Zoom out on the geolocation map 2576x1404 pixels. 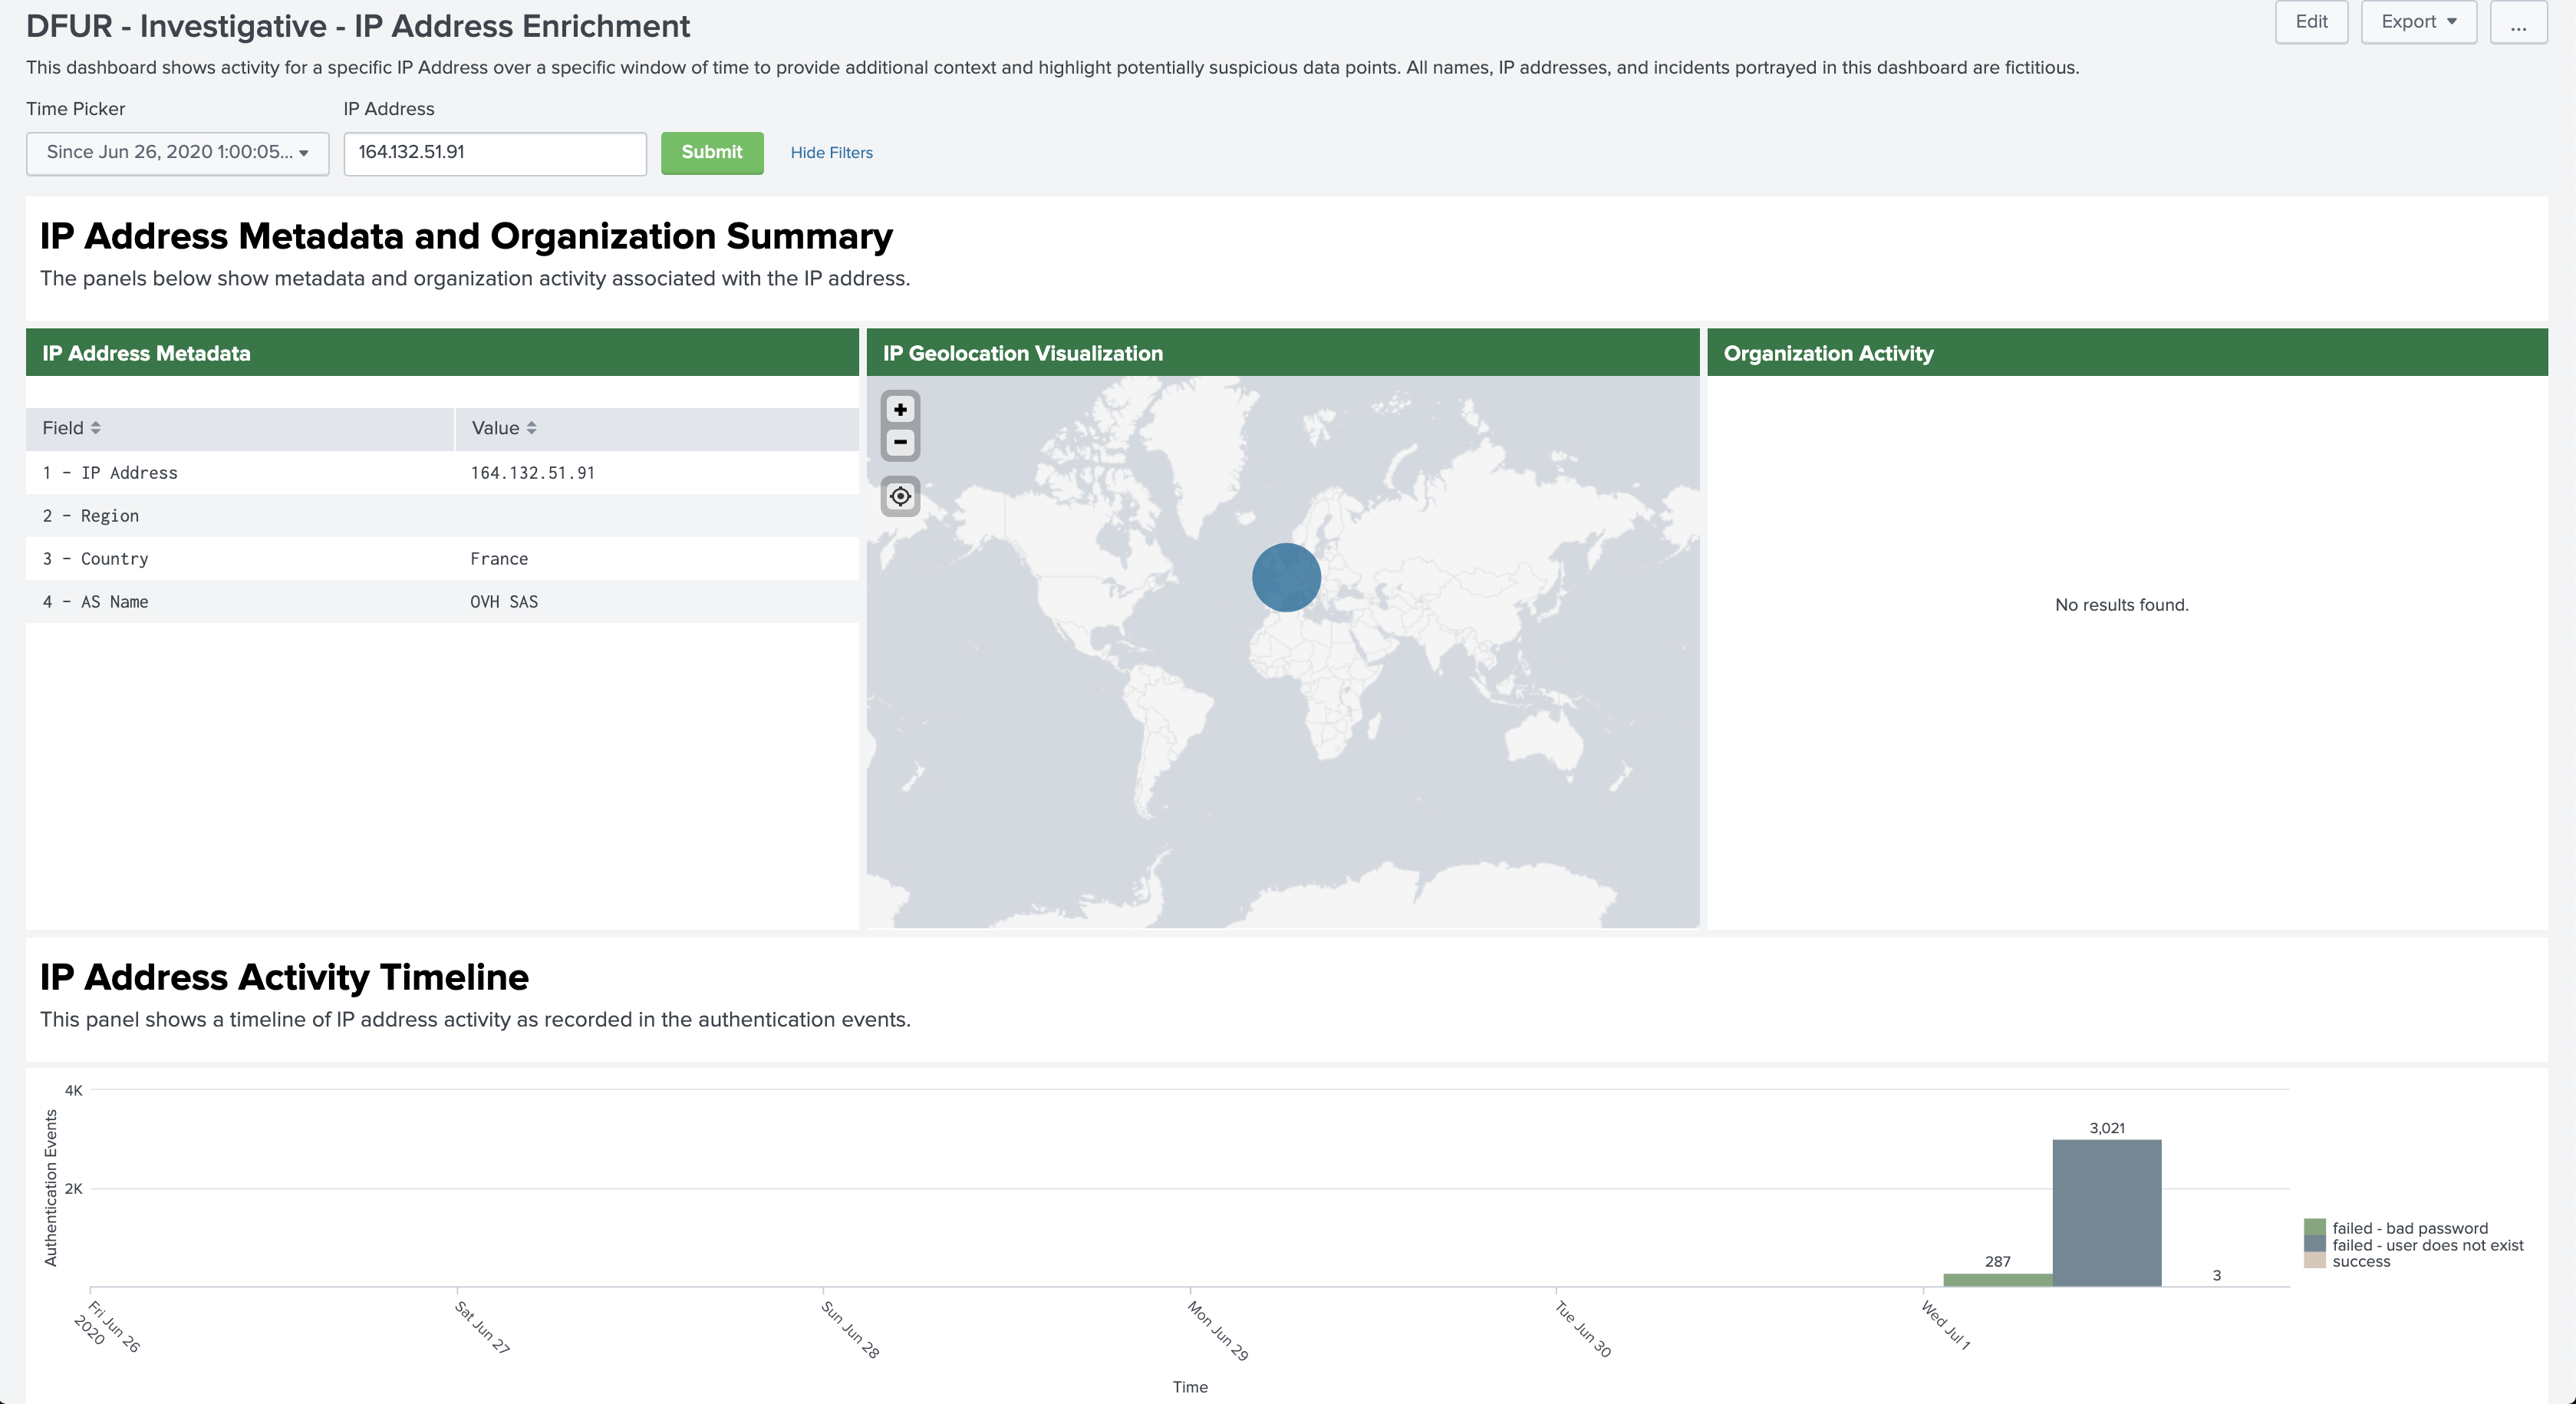click(x=900, y=442)
